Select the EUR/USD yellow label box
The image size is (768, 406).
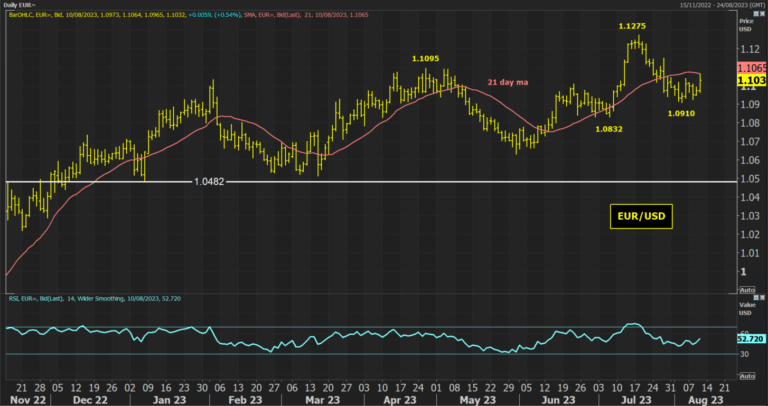641,216
